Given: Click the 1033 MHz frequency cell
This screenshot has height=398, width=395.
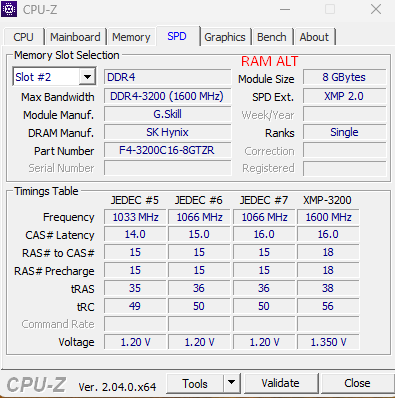Looking at the screenshot, I should click(135, 217).
